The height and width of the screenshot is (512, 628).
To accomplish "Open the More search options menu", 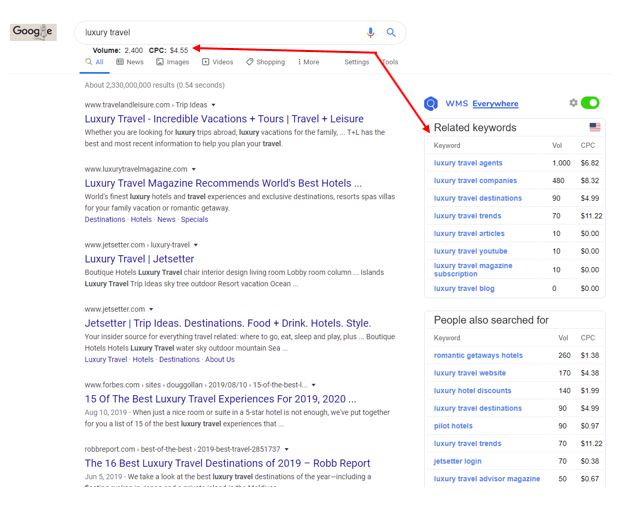I will tap(308, 62).
